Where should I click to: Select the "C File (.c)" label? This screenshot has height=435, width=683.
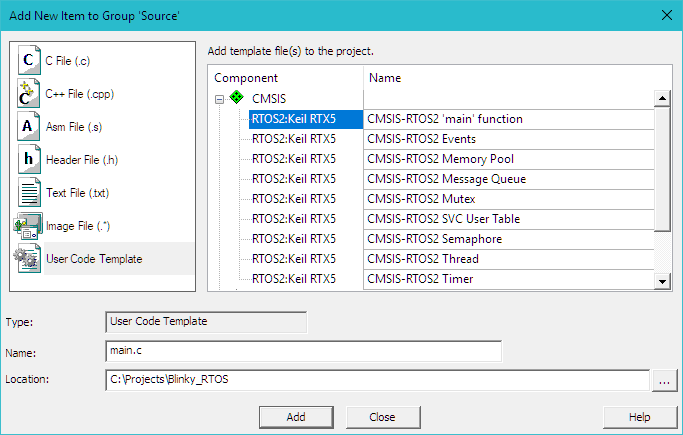click(x=68, y=61)
